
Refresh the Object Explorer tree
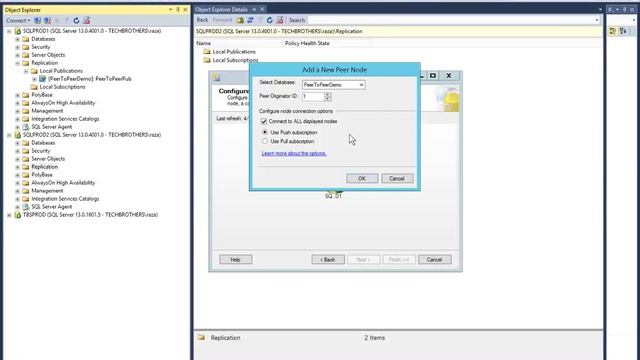point(76,20)
